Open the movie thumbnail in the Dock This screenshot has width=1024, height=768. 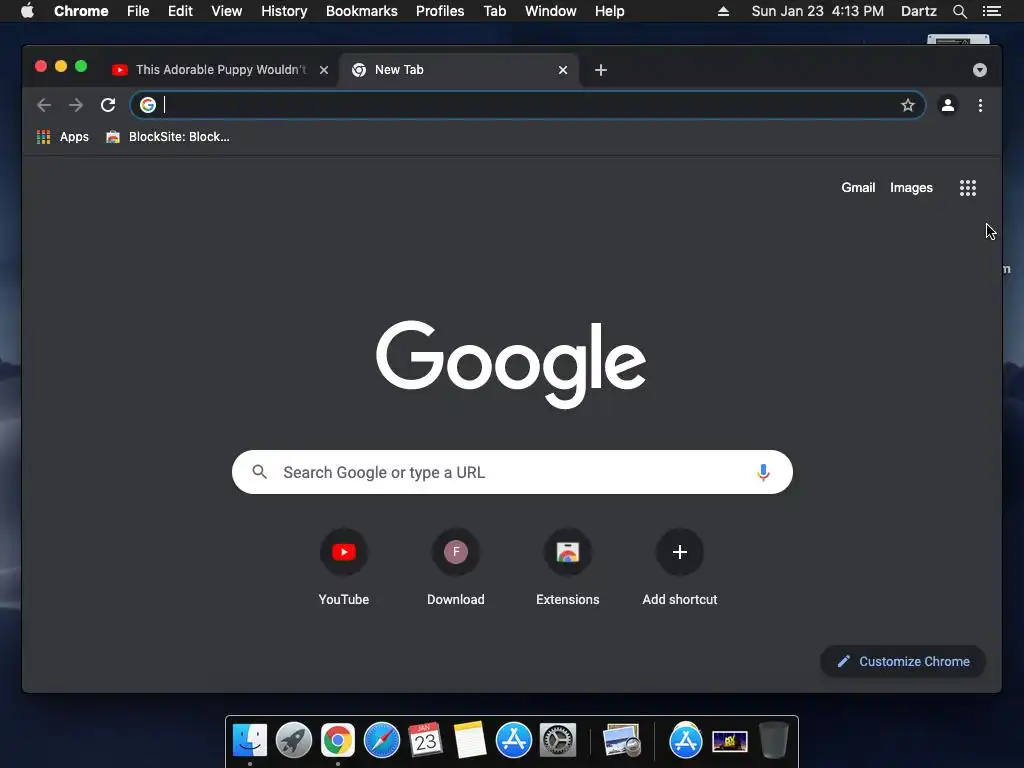tap(729, 742)
